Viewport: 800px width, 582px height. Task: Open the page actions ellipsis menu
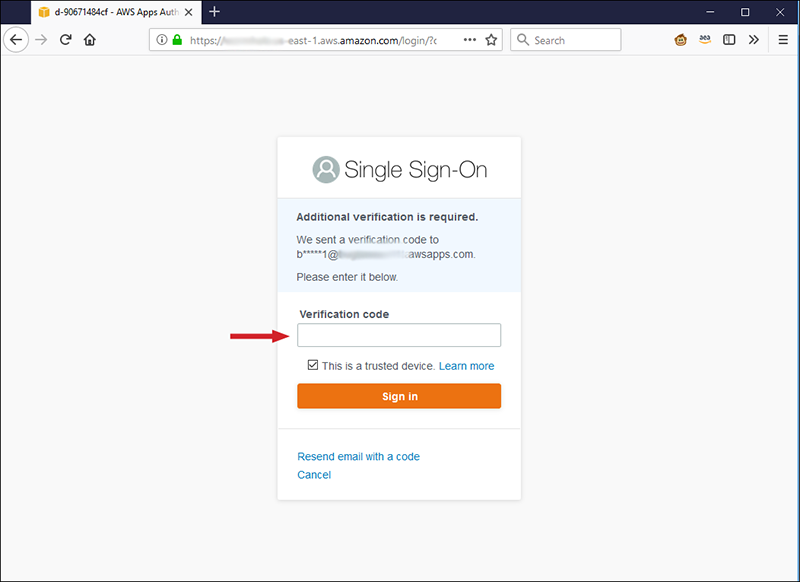pos(469,39)
